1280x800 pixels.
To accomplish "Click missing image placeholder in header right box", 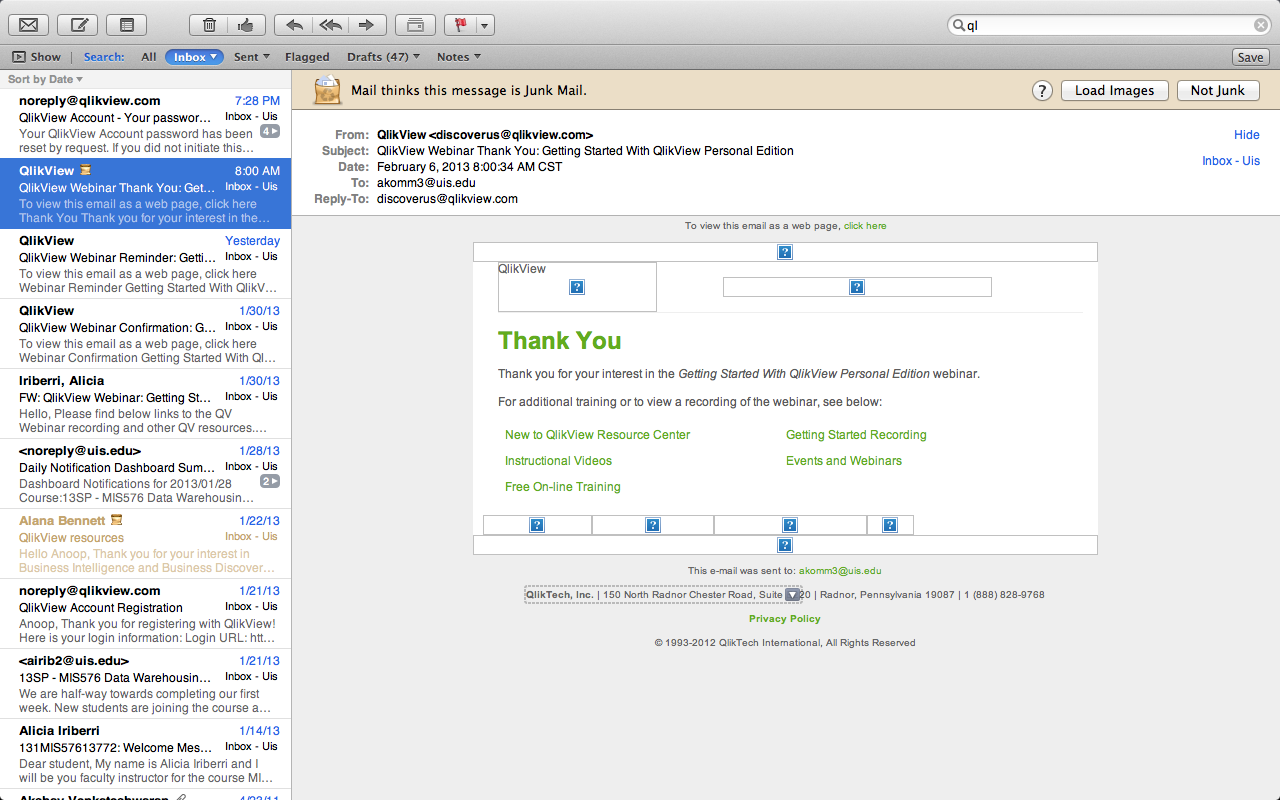I will (x=857, y=287).
